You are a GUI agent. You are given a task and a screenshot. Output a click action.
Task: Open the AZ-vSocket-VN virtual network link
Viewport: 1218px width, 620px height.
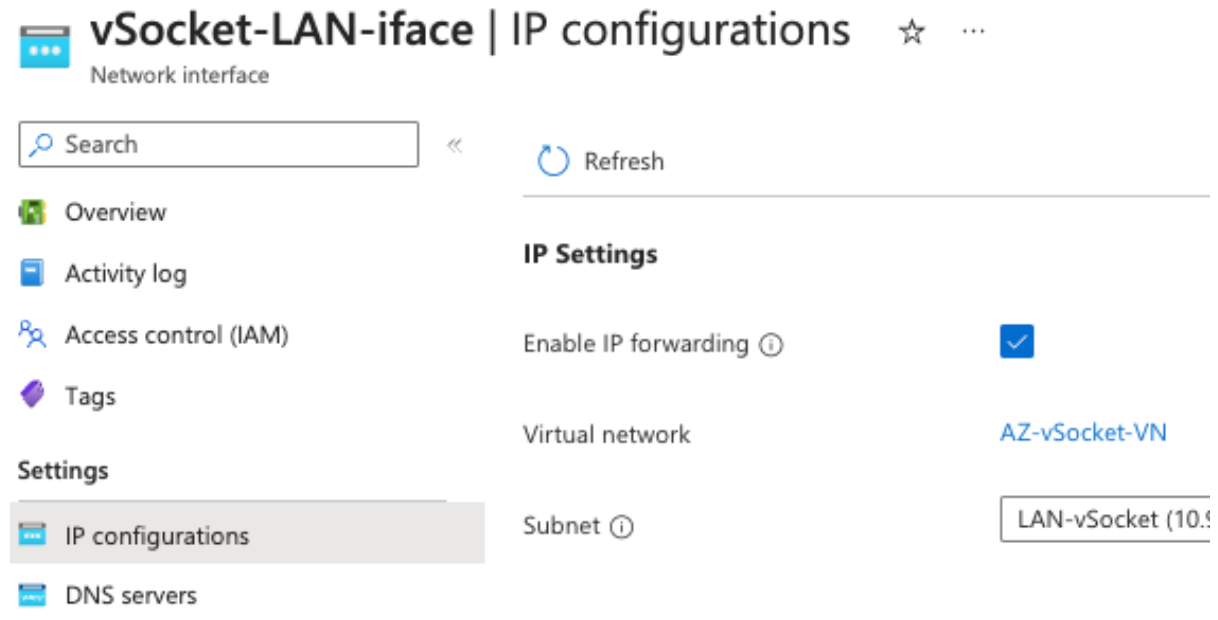1083,433
